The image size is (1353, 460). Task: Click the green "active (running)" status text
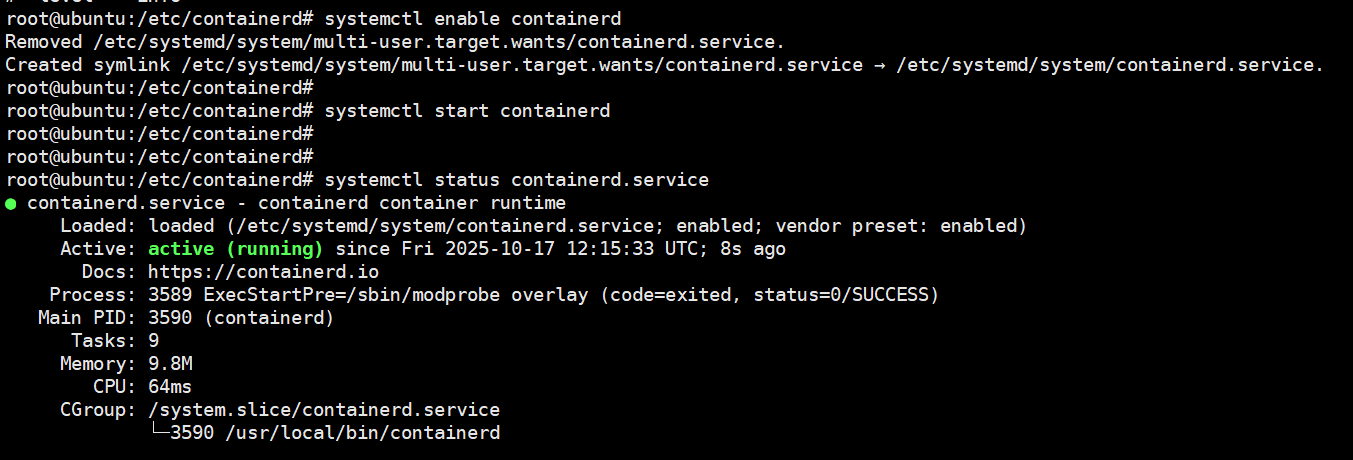click(x=235, y=249)
